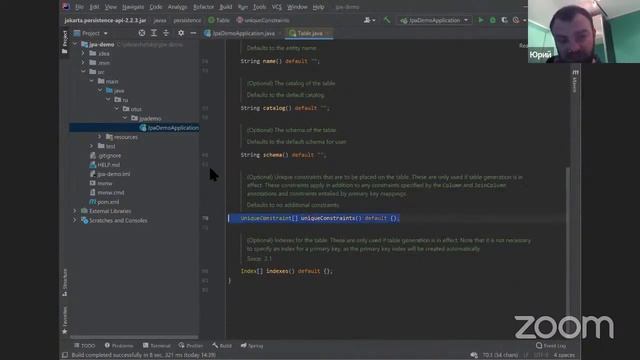The image size is (640, 360).
Task: Expand the resources folder
Action: (x=100, y=137)
